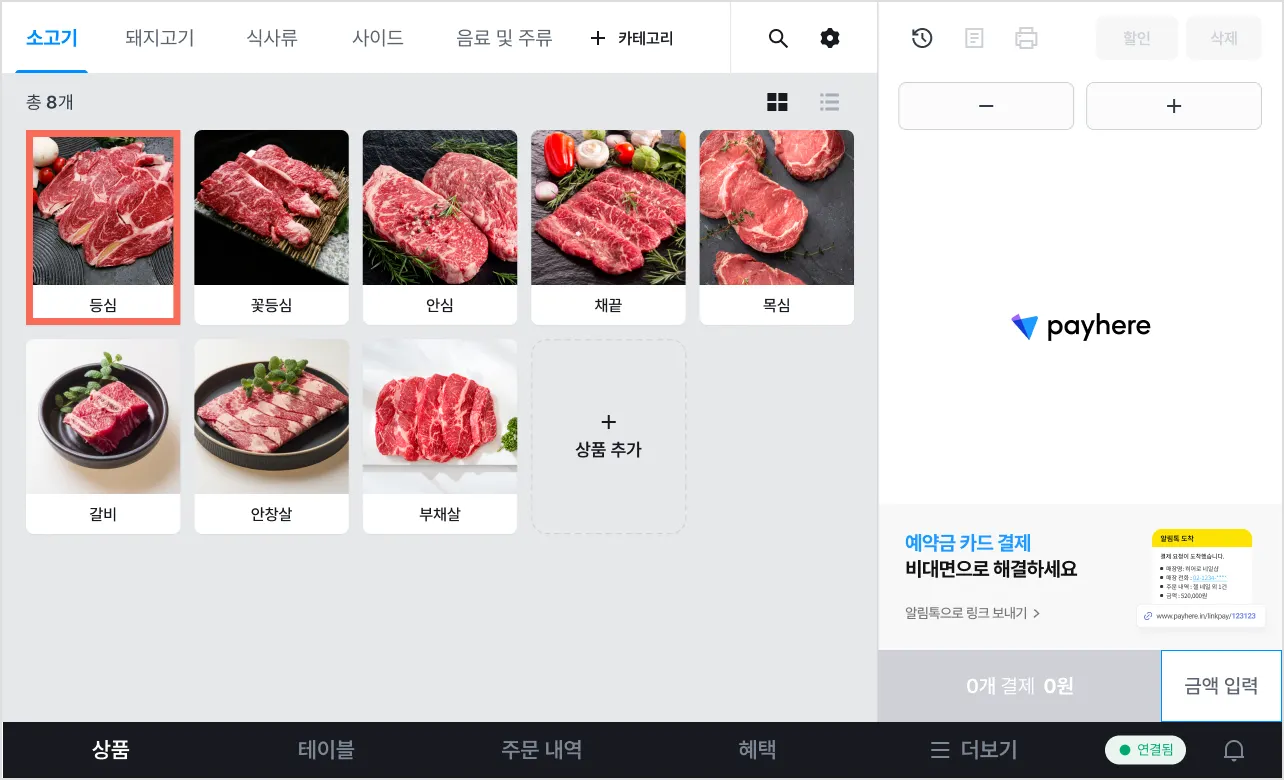This screenshot has height=780, width=1284.
Task: Expand the 더보기 menu
Action: 975,750
